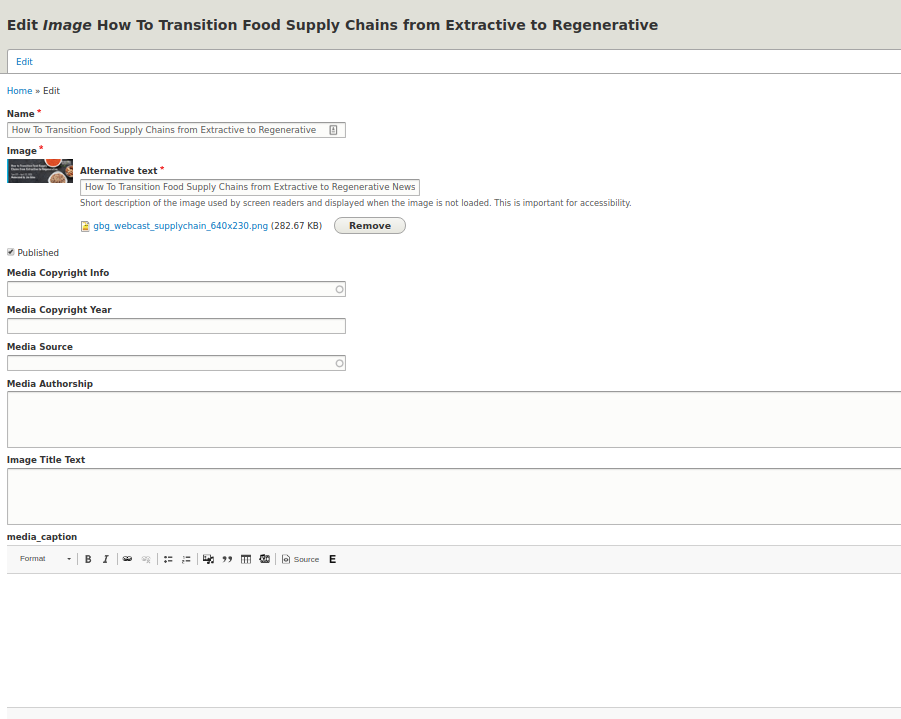Click the image thumbnail preview
The image size is (901, 719).
(39, 170)
